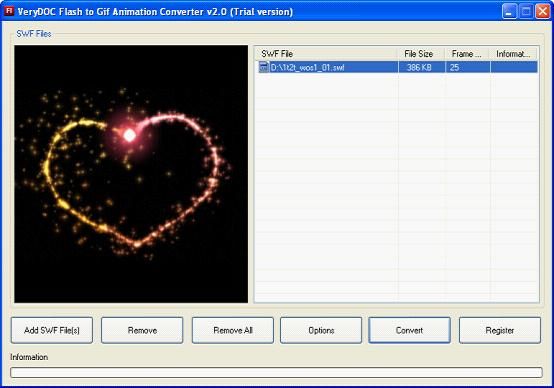Sort by the File Size column header
This screenshot has width=554, height=388.
point(422,54)
